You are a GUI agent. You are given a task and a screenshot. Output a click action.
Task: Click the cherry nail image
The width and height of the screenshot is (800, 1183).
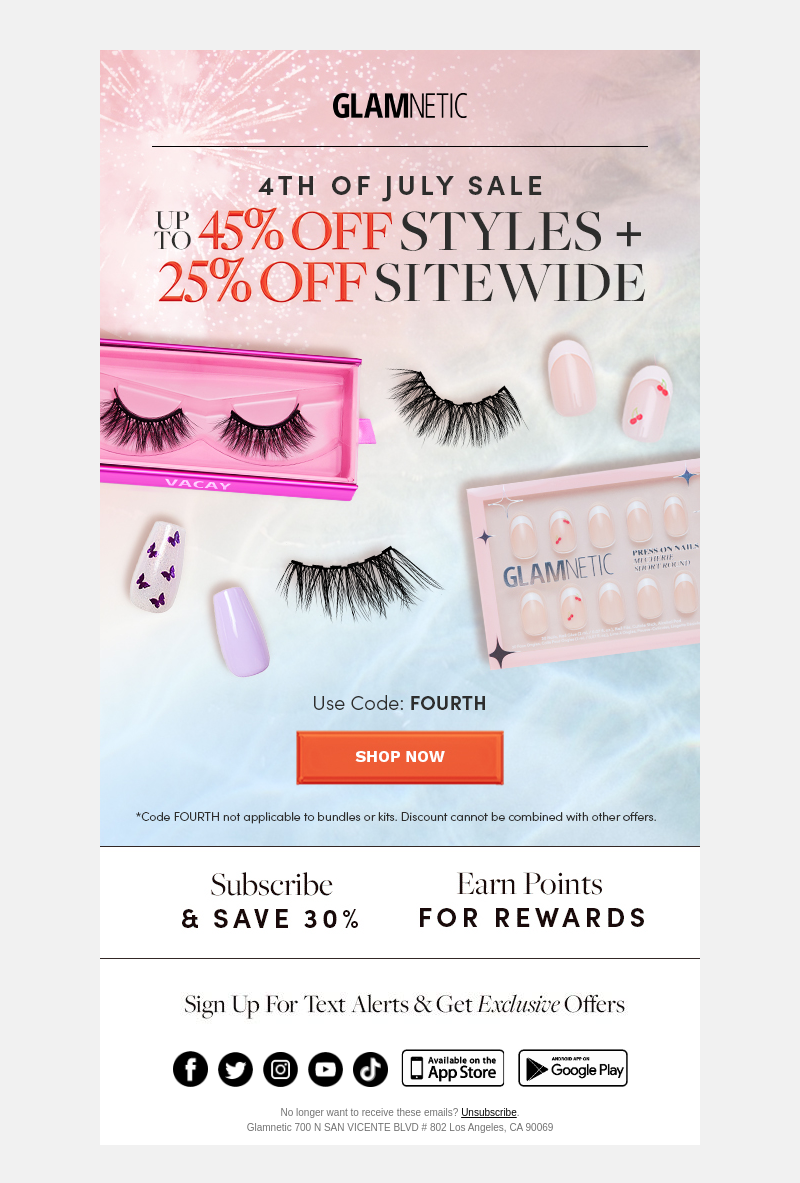[x=647, y=403]
